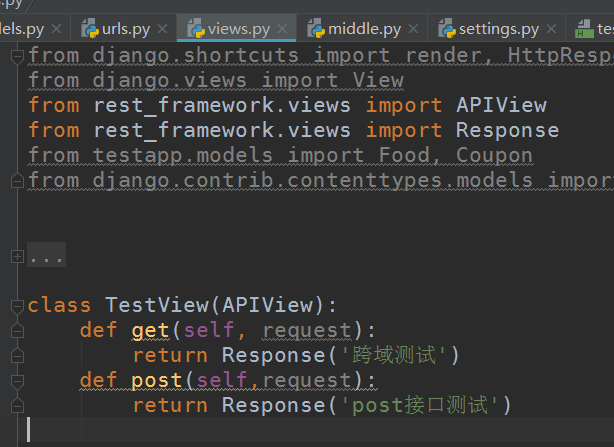This screenshot has width=614, height=447.
Task: Close the urls.py editor tab
Action: tap(162, 29)
